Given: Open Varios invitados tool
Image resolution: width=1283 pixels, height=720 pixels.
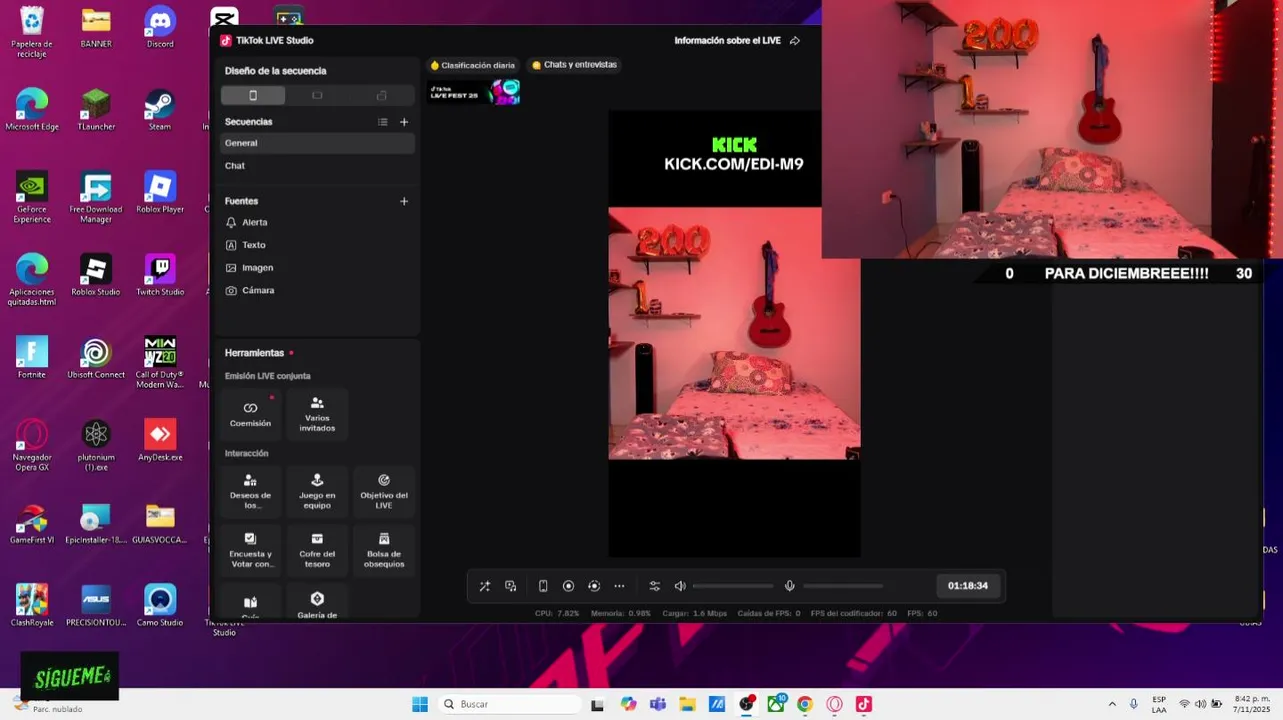Looking at the screenshot, I should coord(317,414).
